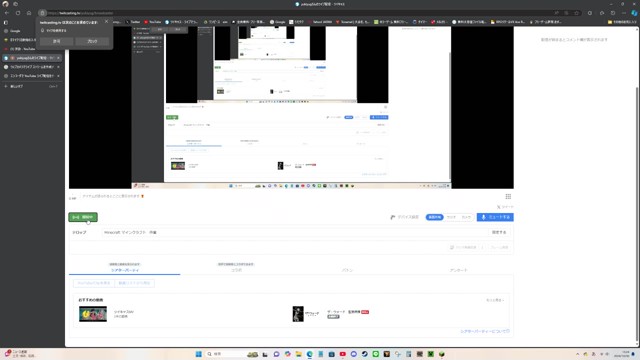This screenshot has height=360, width=640.
Task: Open the new tab entry in sidebar
Action: point(32,87)
